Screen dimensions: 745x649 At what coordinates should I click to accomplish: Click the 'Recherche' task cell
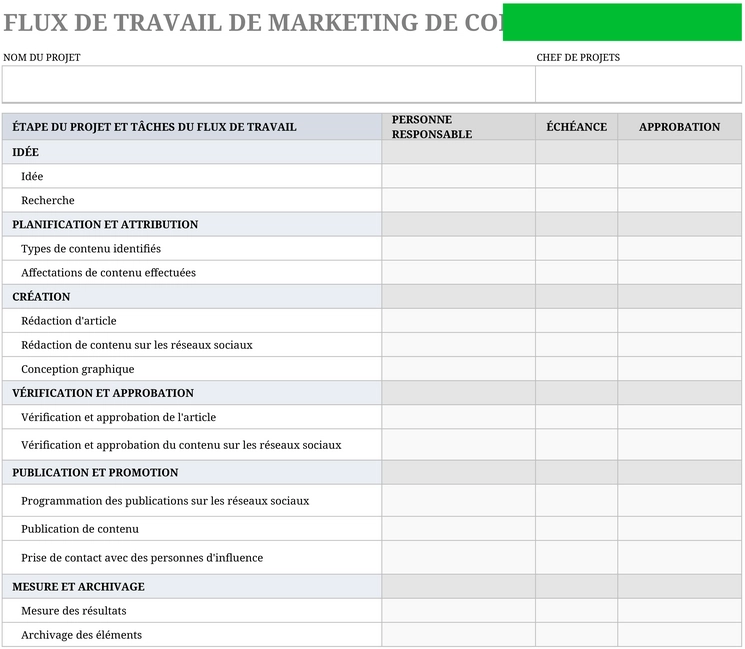coord(192,200)
